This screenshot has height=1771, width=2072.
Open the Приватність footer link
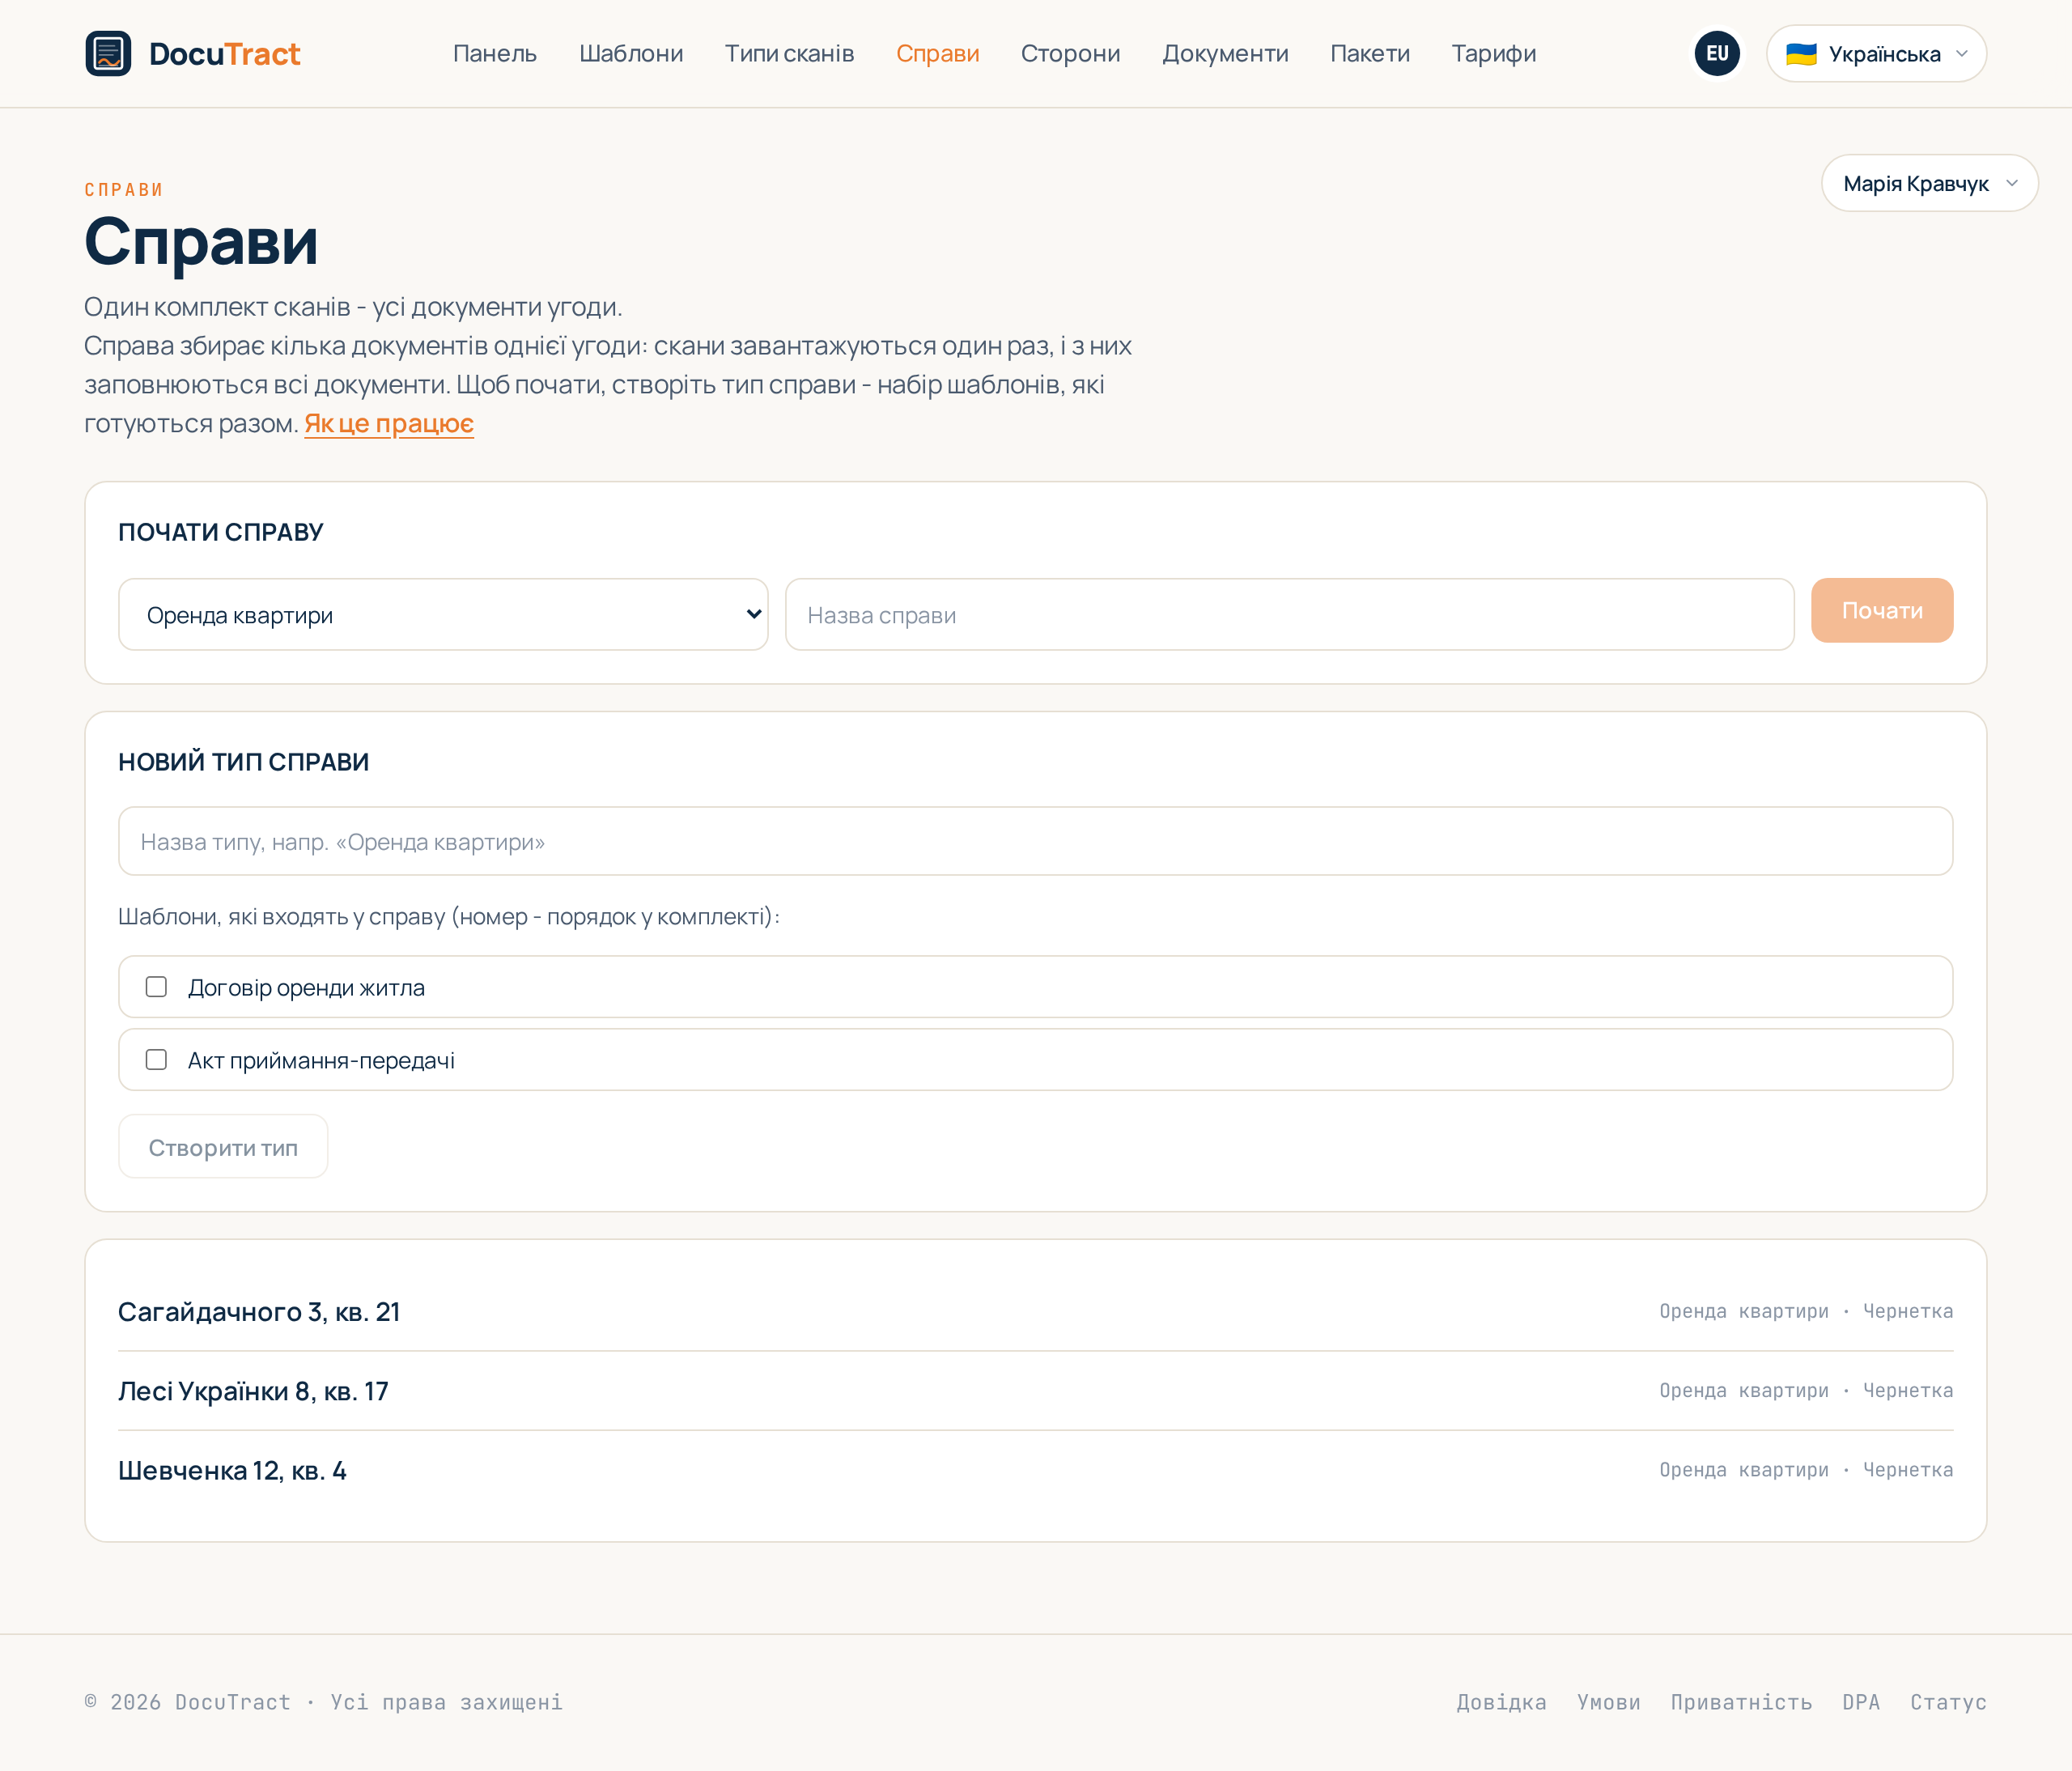coord(1741,1702)
